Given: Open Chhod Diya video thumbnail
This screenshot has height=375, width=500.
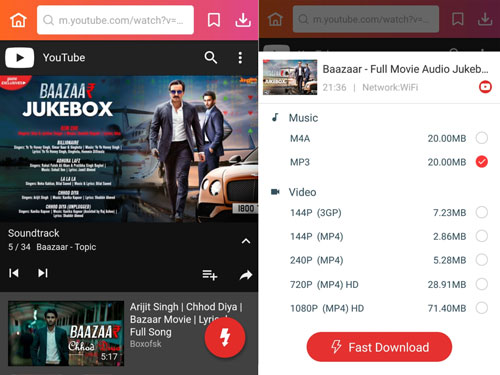Looking at the screenshot, I should click(66, 333).
